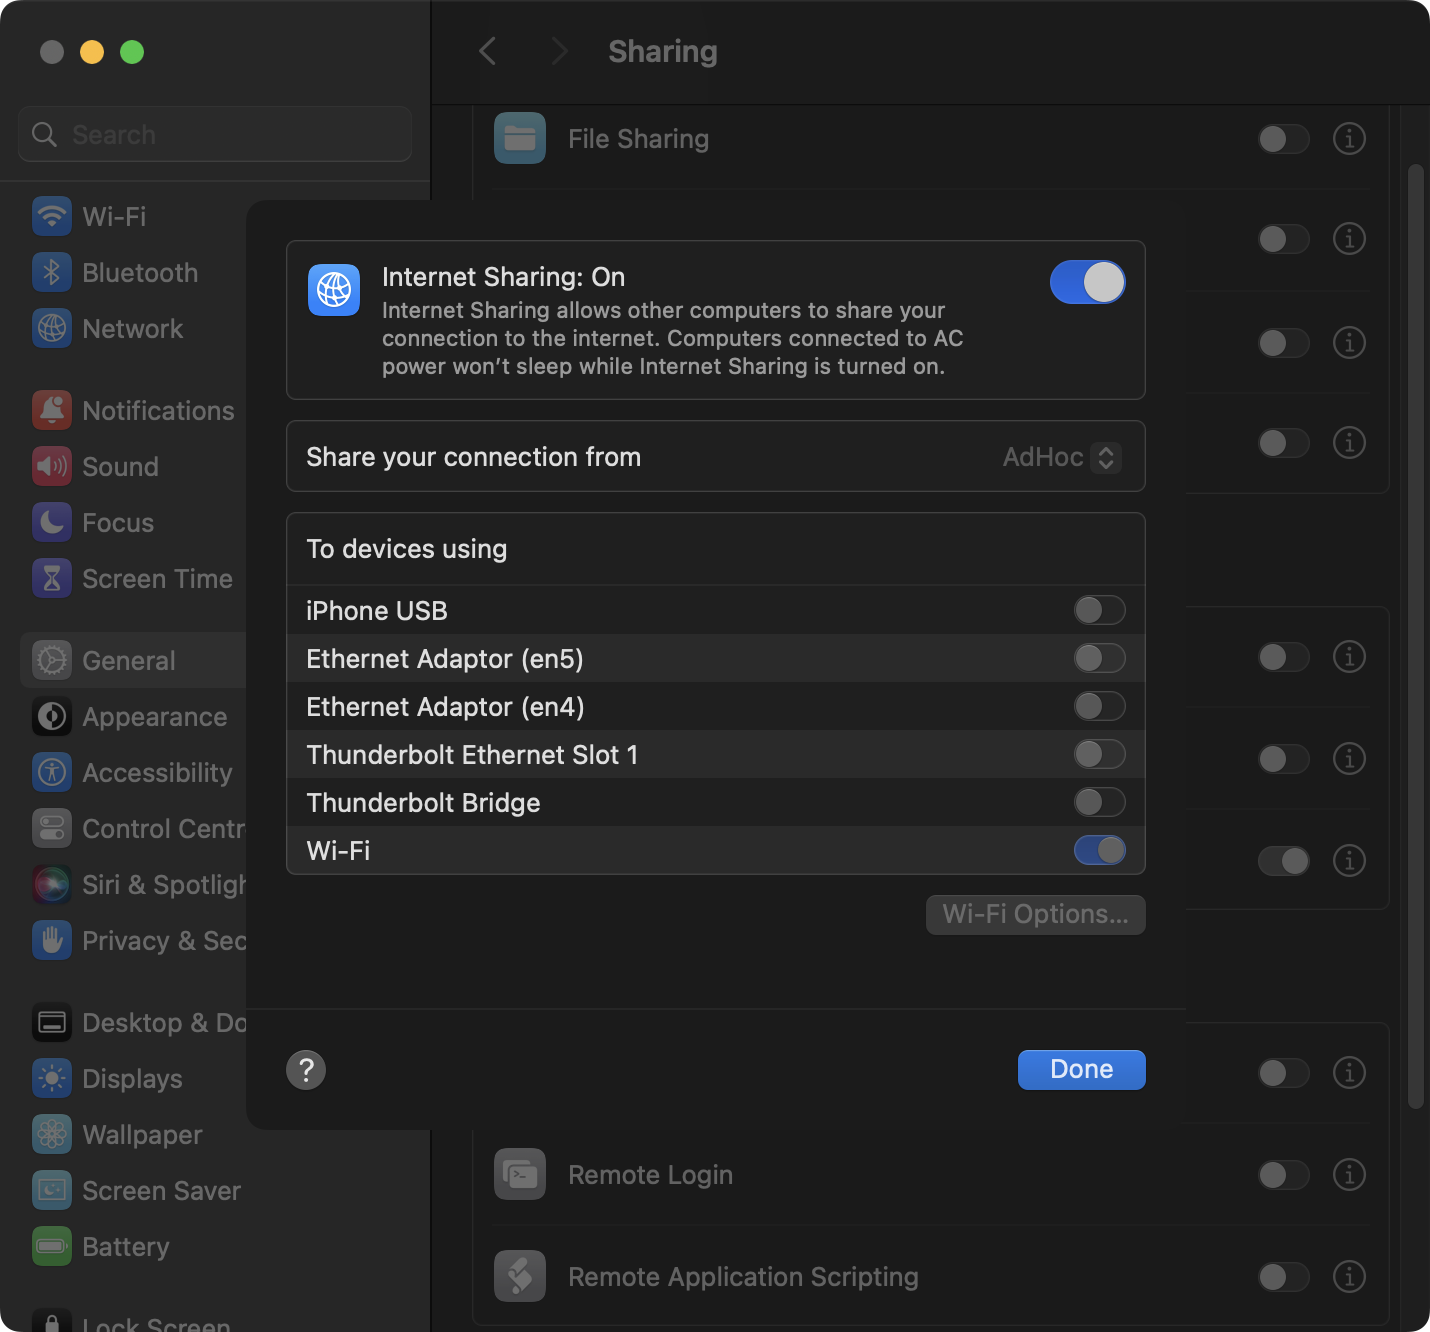Viewport: 1430px width, 1332px height.
Task: Show info for Remote Application Scripting
Action: point(1349,1276)
